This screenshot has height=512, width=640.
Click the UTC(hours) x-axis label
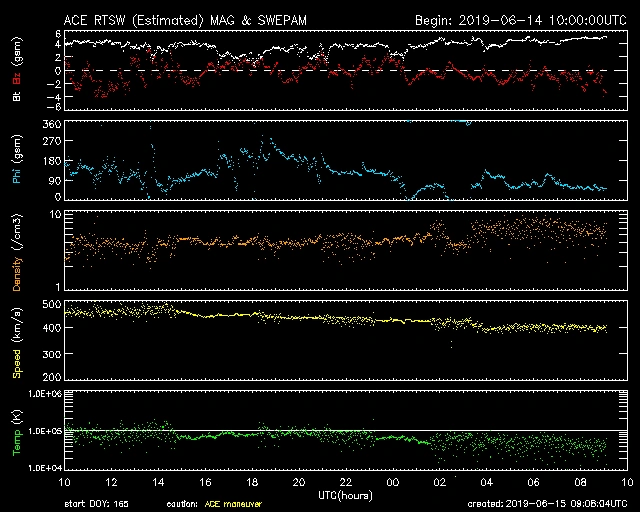tap(347, 494)
